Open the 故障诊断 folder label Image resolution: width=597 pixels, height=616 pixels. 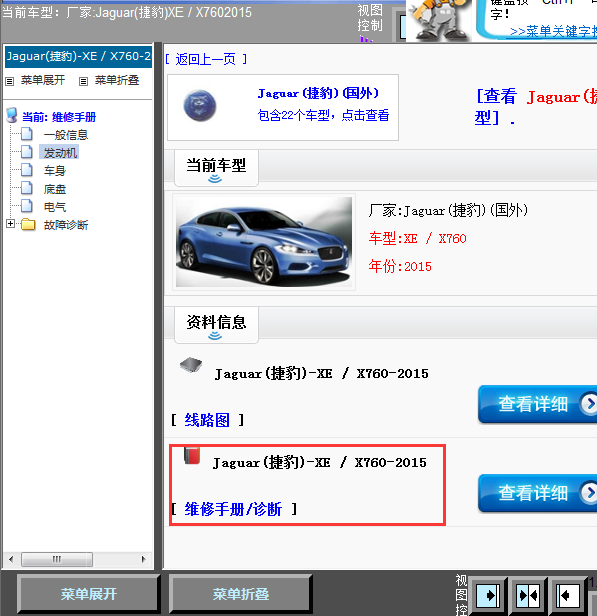[66, 225]
